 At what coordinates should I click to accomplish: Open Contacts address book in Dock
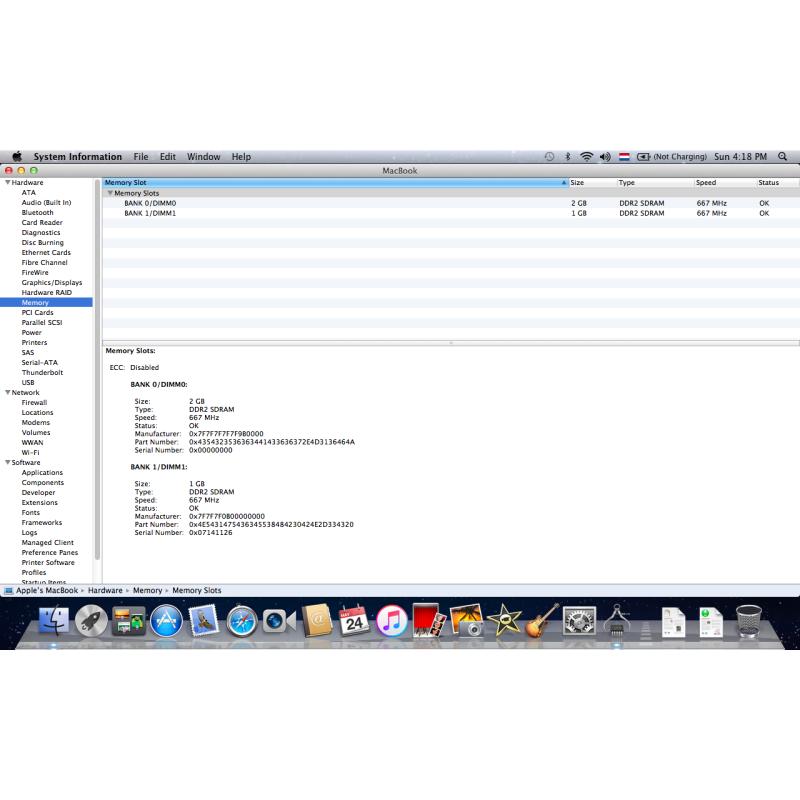point(317,621)
